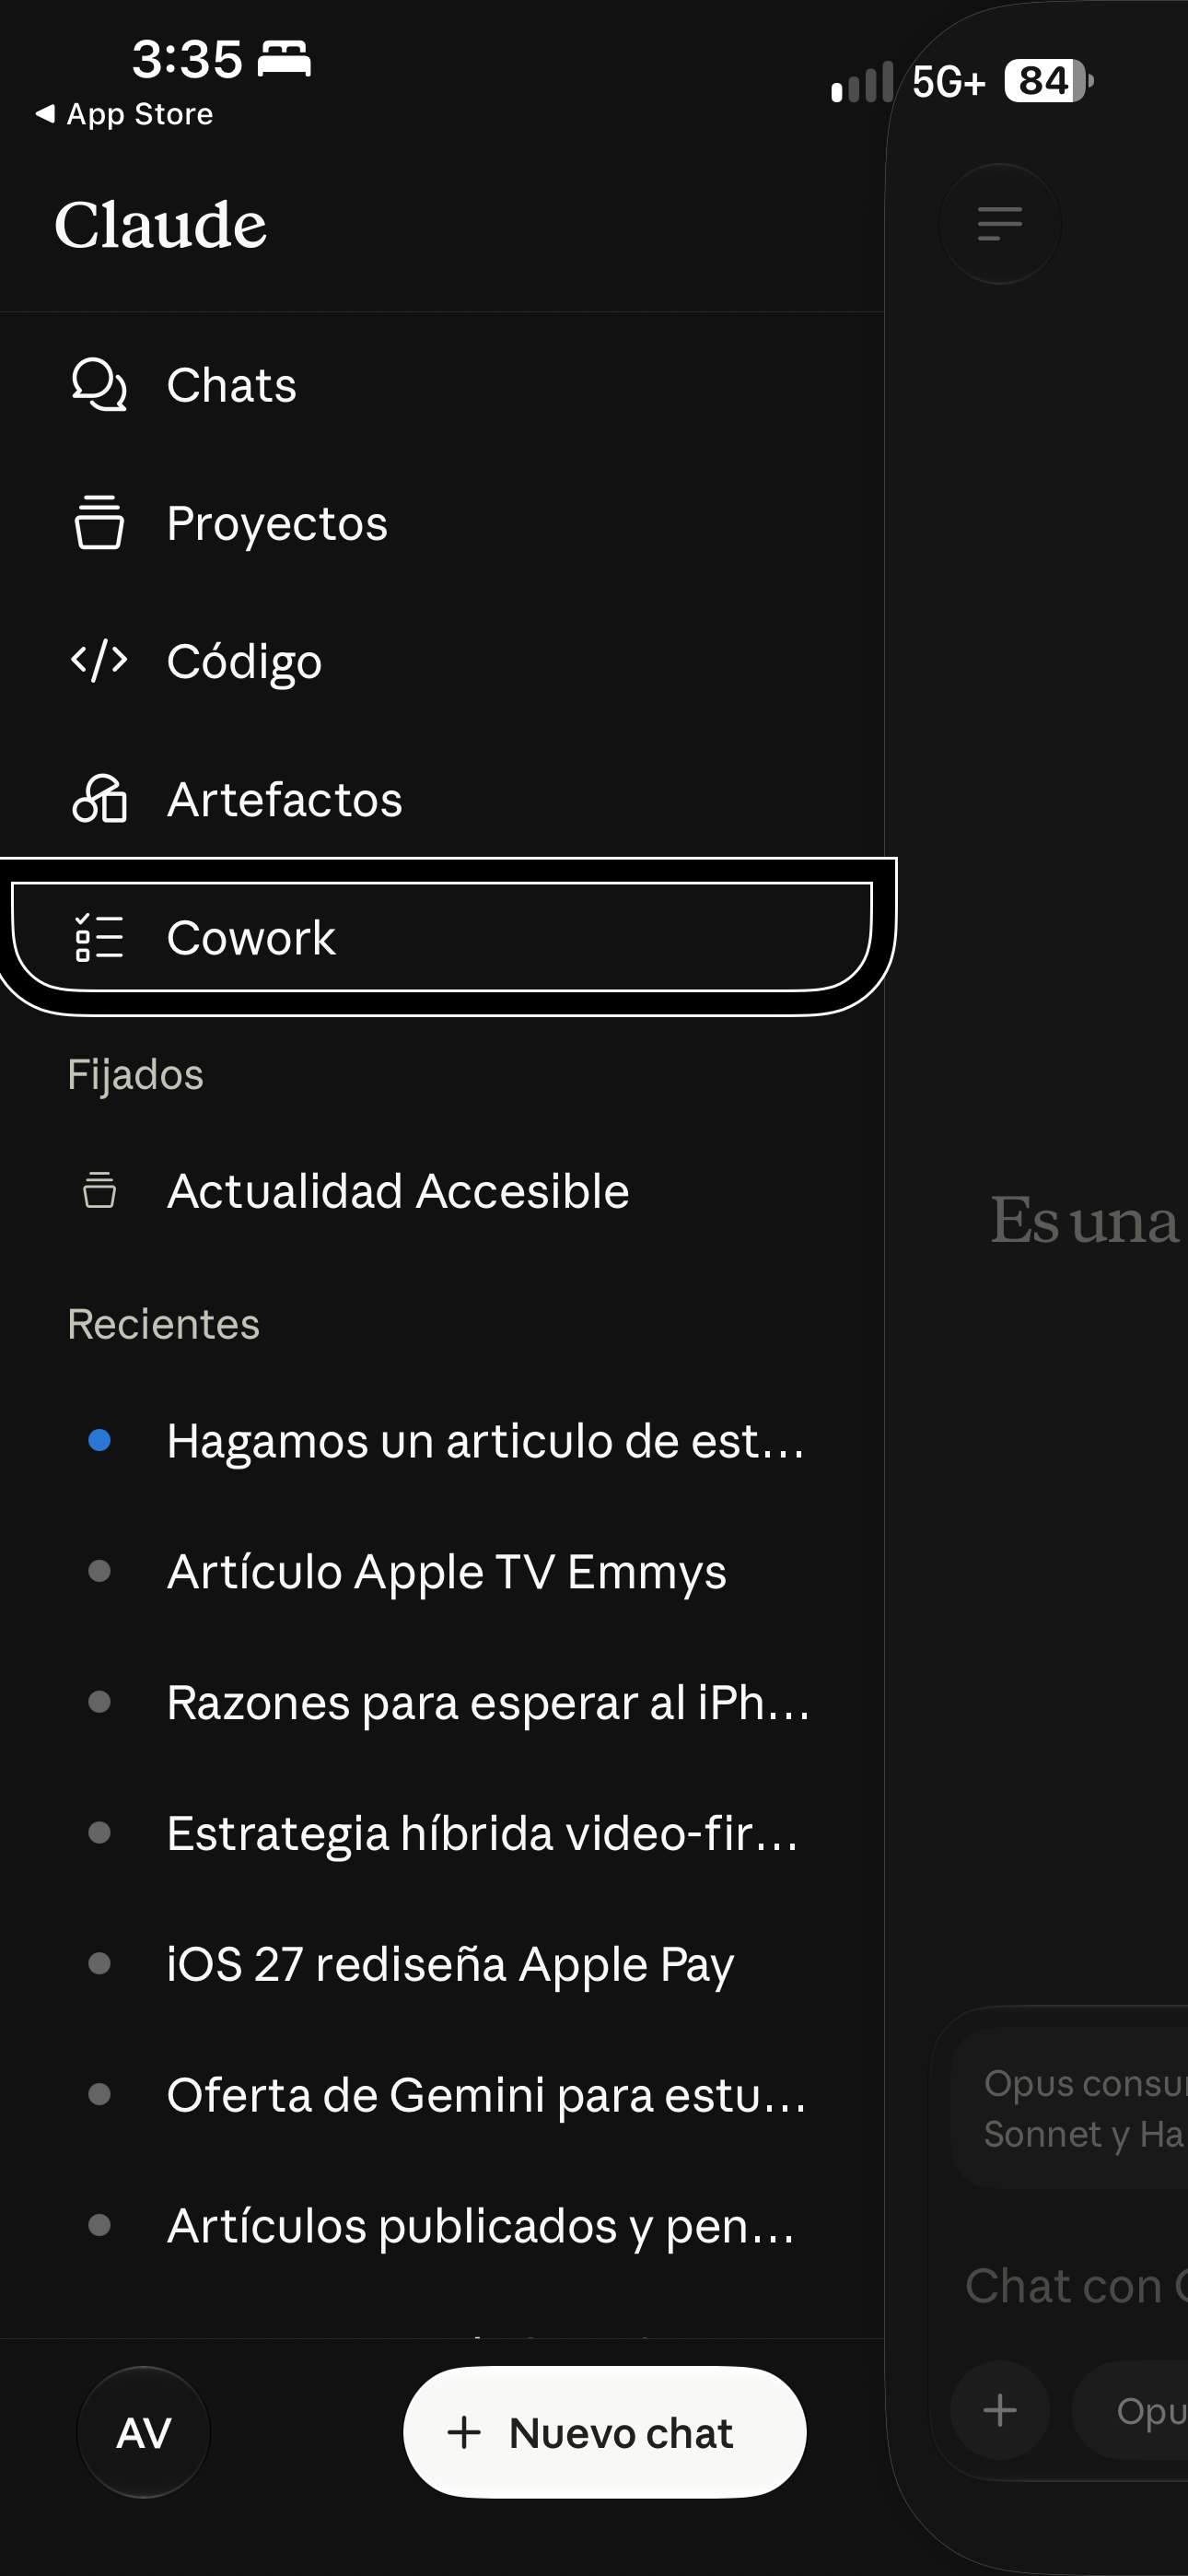Tap the Chat con message input field
The width and height of the screenshot is (1188, 2576).
[1076, 2286]
